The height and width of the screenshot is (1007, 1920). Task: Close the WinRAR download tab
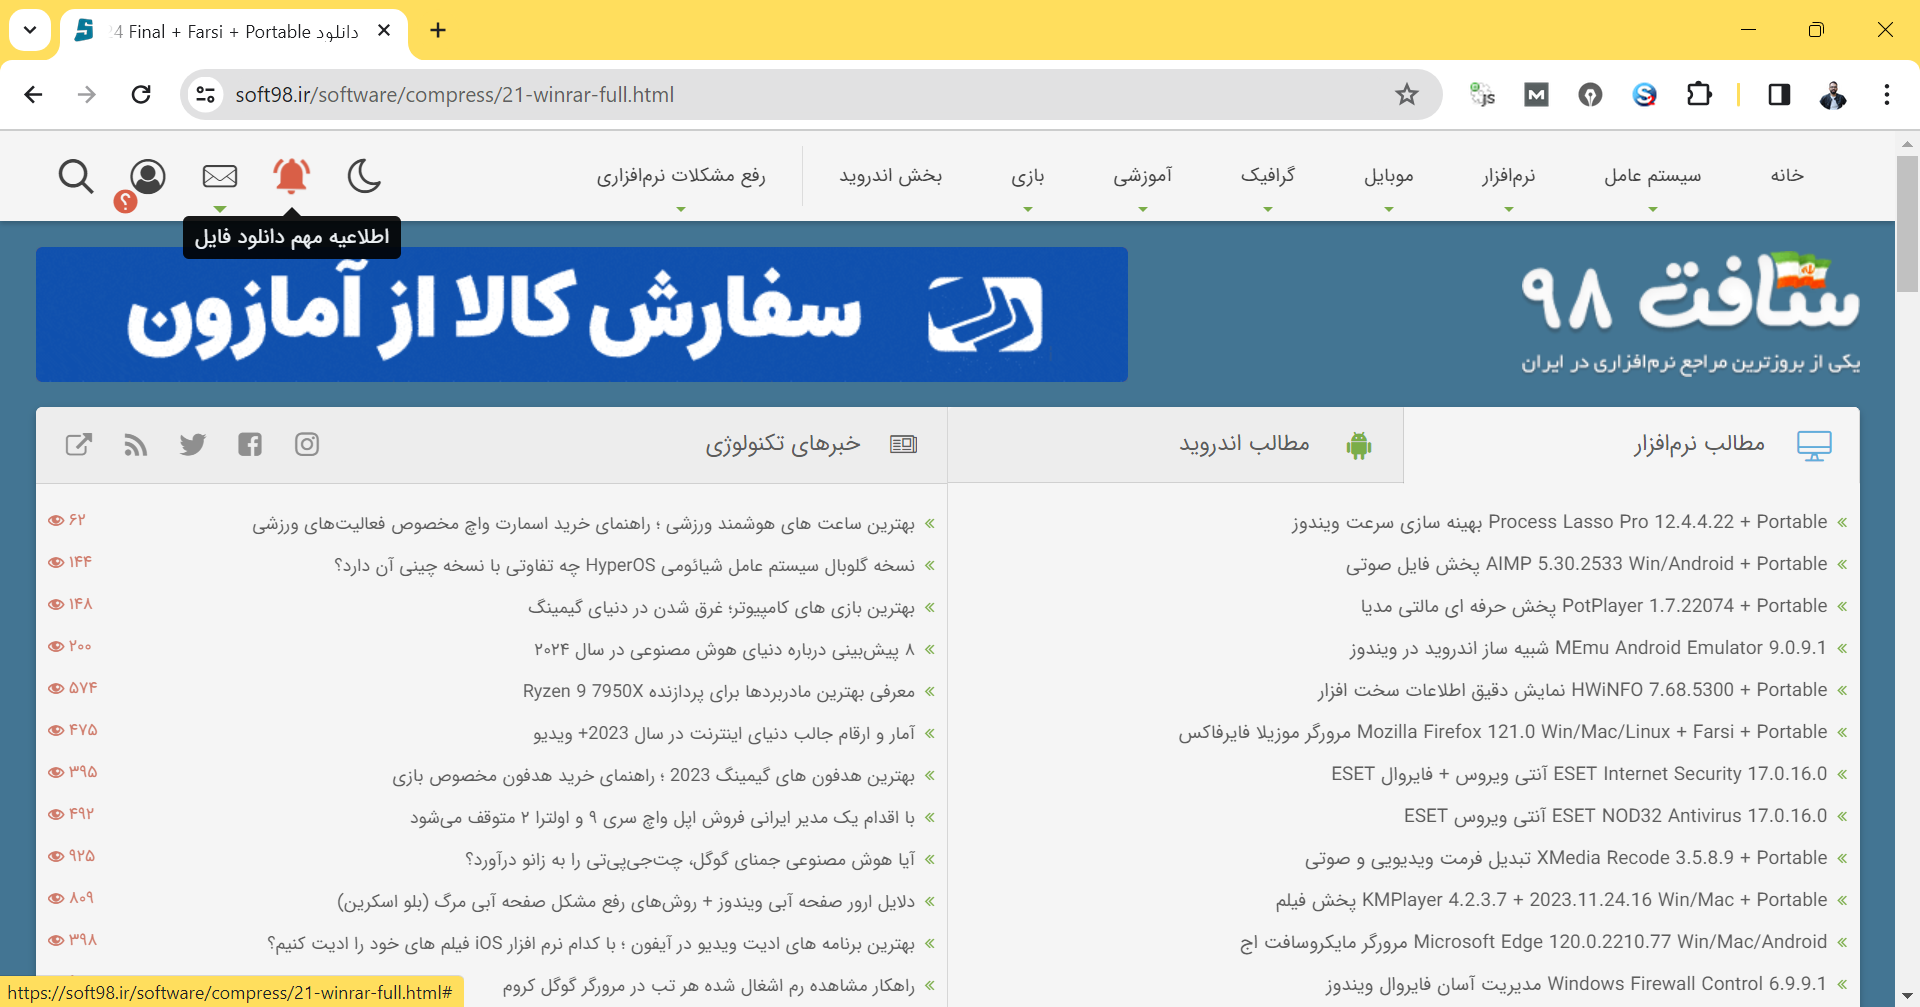coord(384,31)
